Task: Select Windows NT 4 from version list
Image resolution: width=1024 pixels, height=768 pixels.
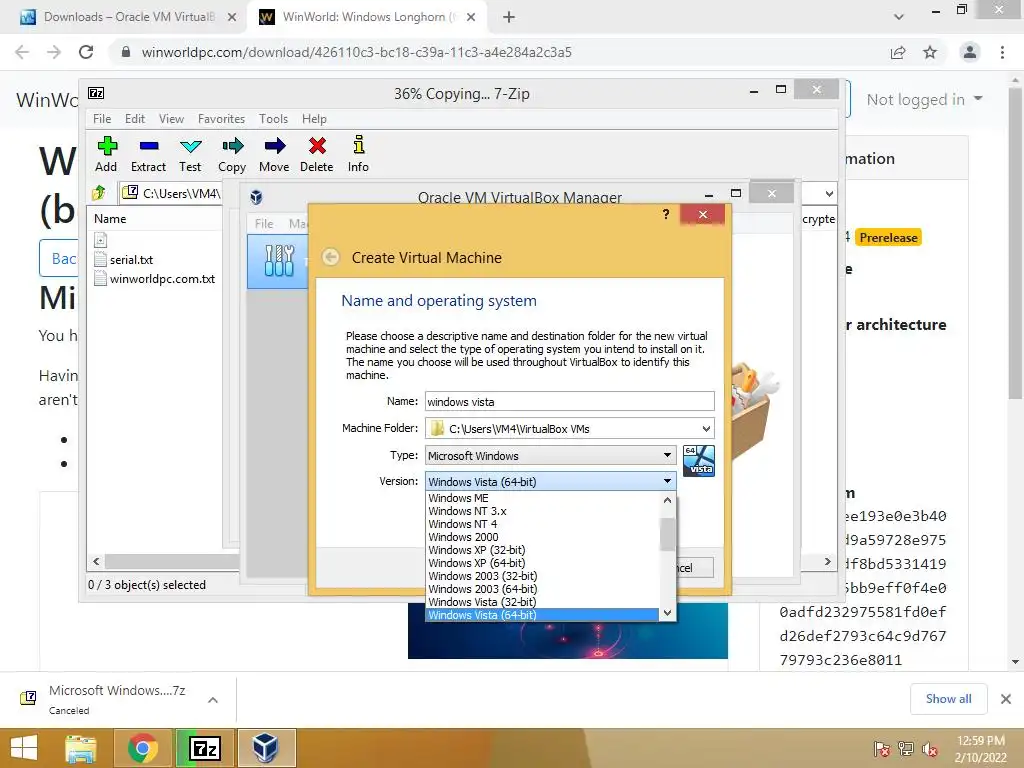Action: [x=542, y=524]
